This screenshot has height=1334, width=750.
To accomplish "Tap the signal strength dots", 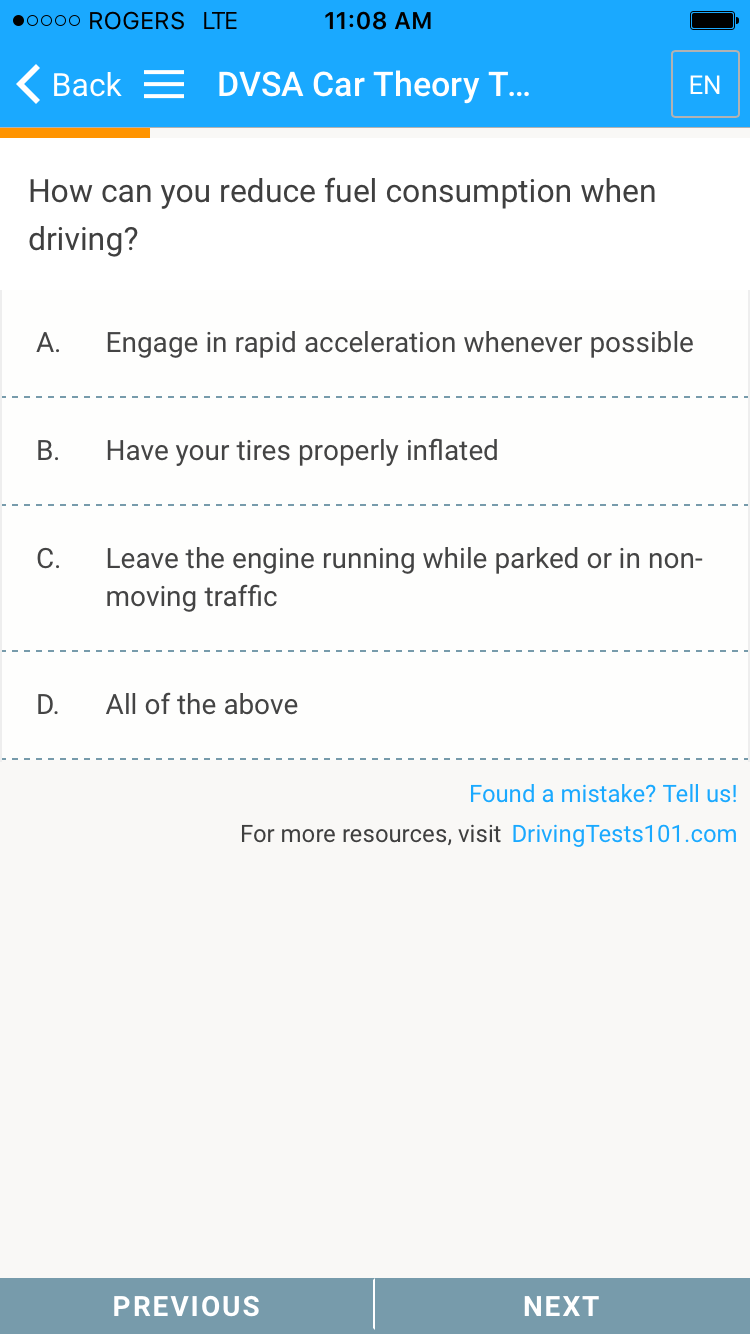I will (x=47, y=21).
